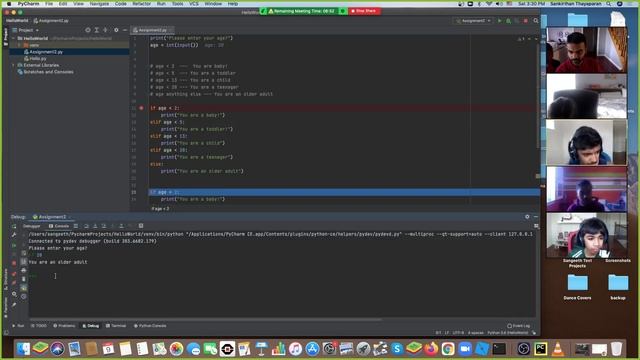Open Finder from the Dock
This screenshot has width=640, height=360.
(x=23, y=349)
